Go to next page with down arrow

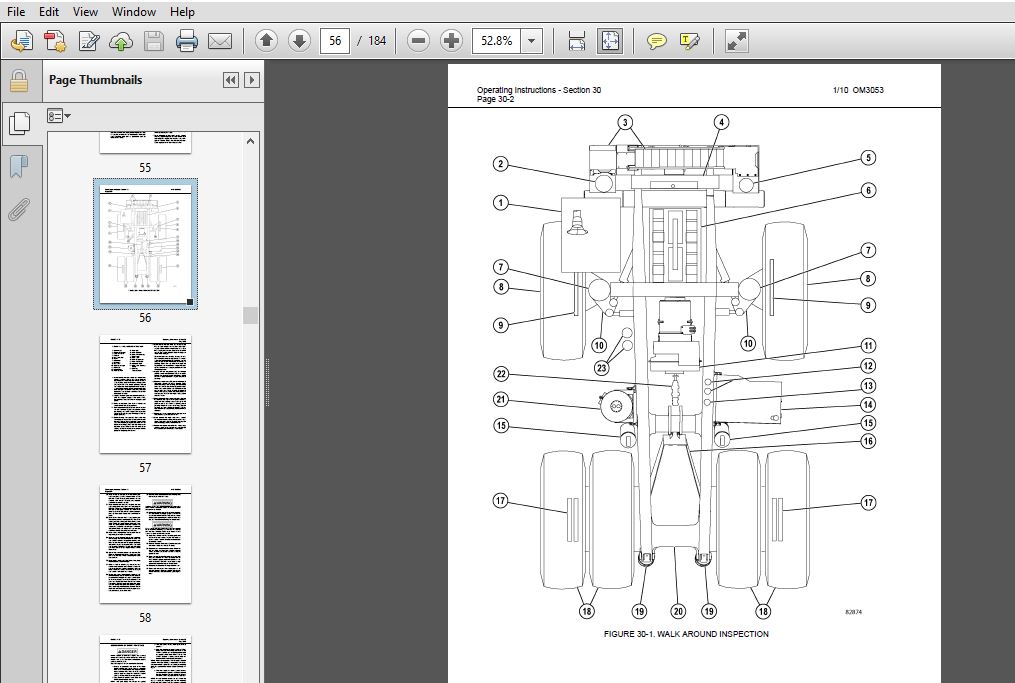tap(298, 41)
